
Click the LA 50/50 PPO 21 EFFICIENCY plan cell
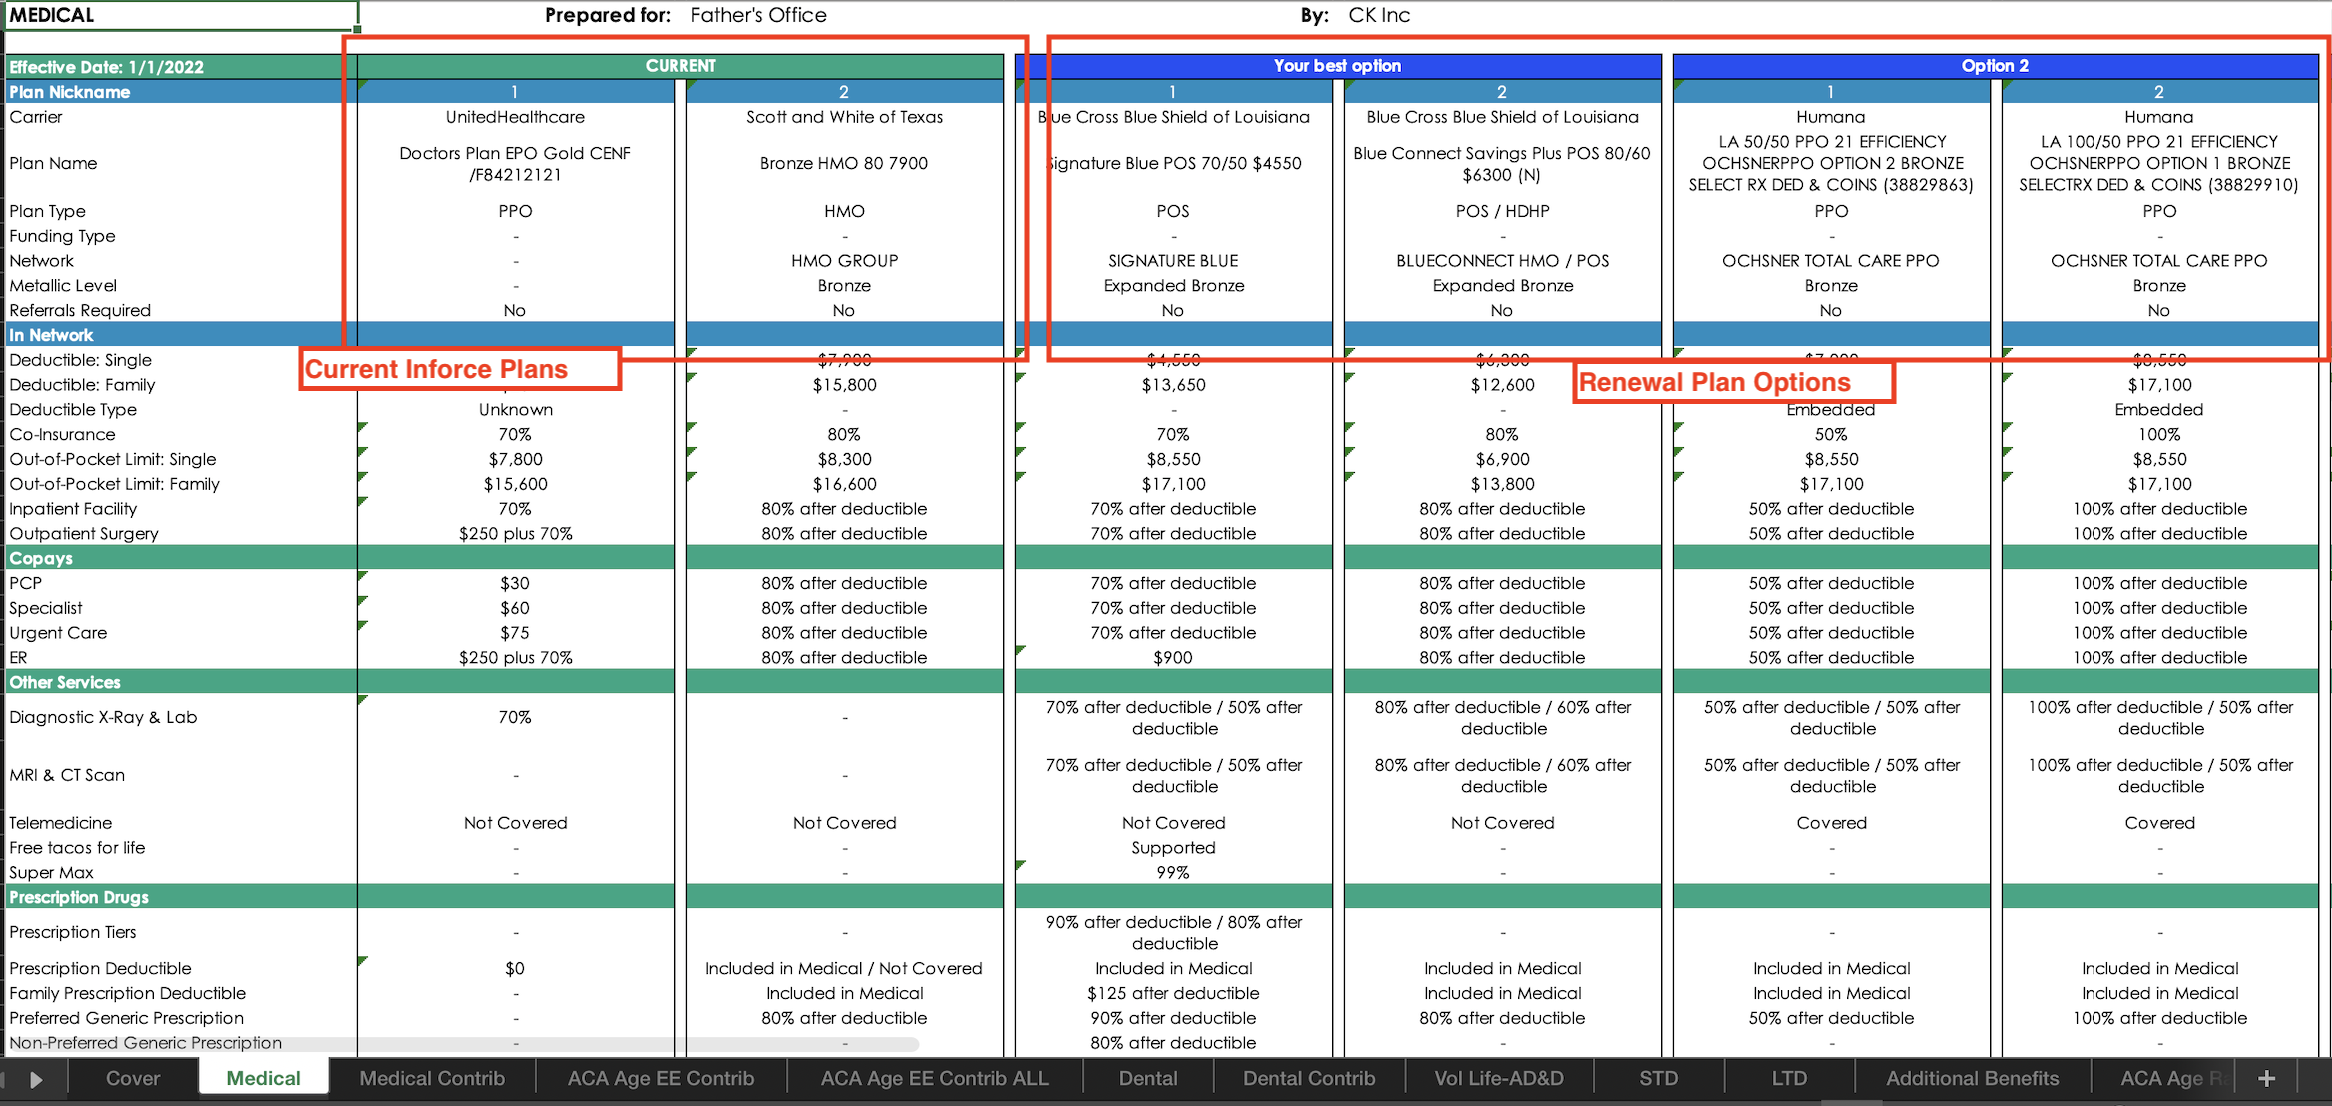click(1831, 164)
